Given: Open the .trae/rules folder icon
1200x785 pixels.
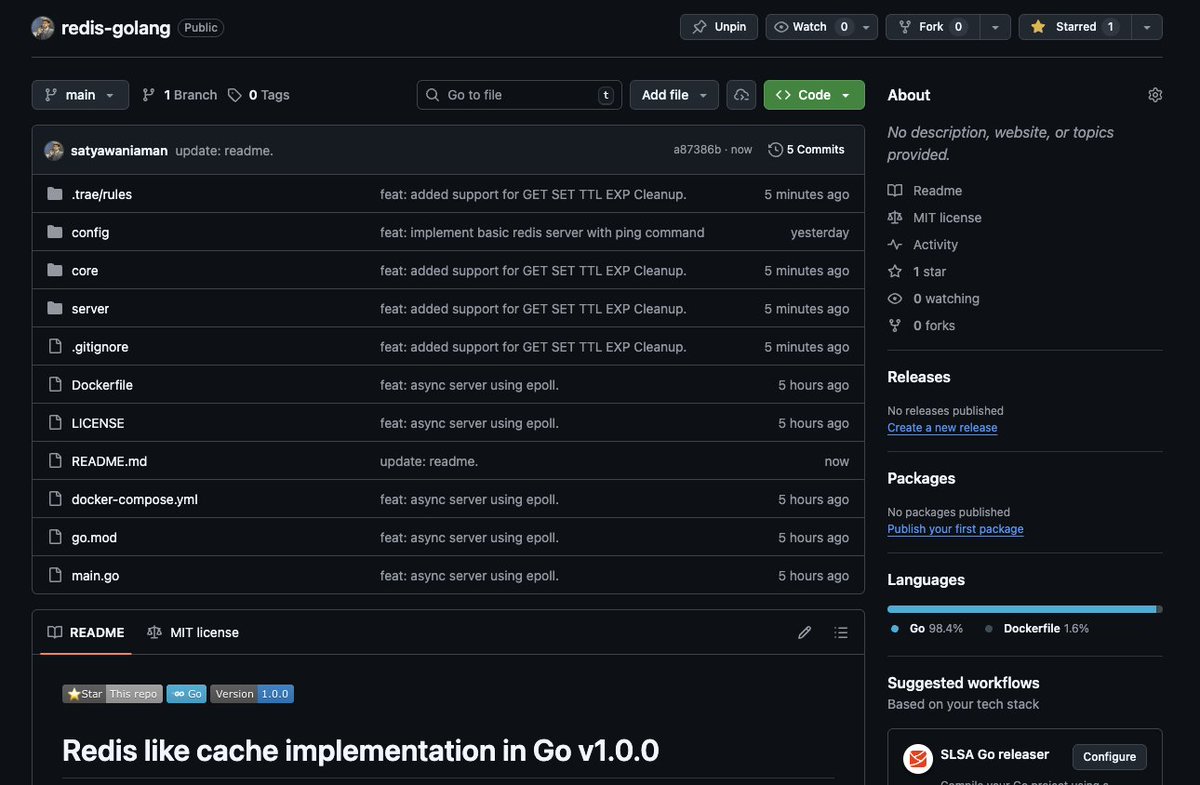Looking at the screenshot, I should (55, 194).
